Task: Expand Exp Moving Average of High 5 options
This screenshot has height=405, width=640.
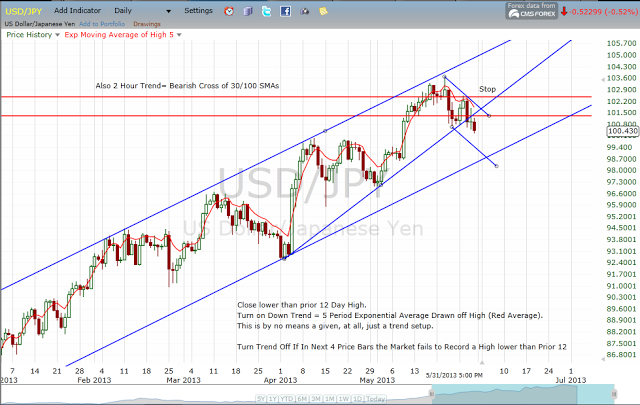Action: pyautogui.click(x=179, y=35)
